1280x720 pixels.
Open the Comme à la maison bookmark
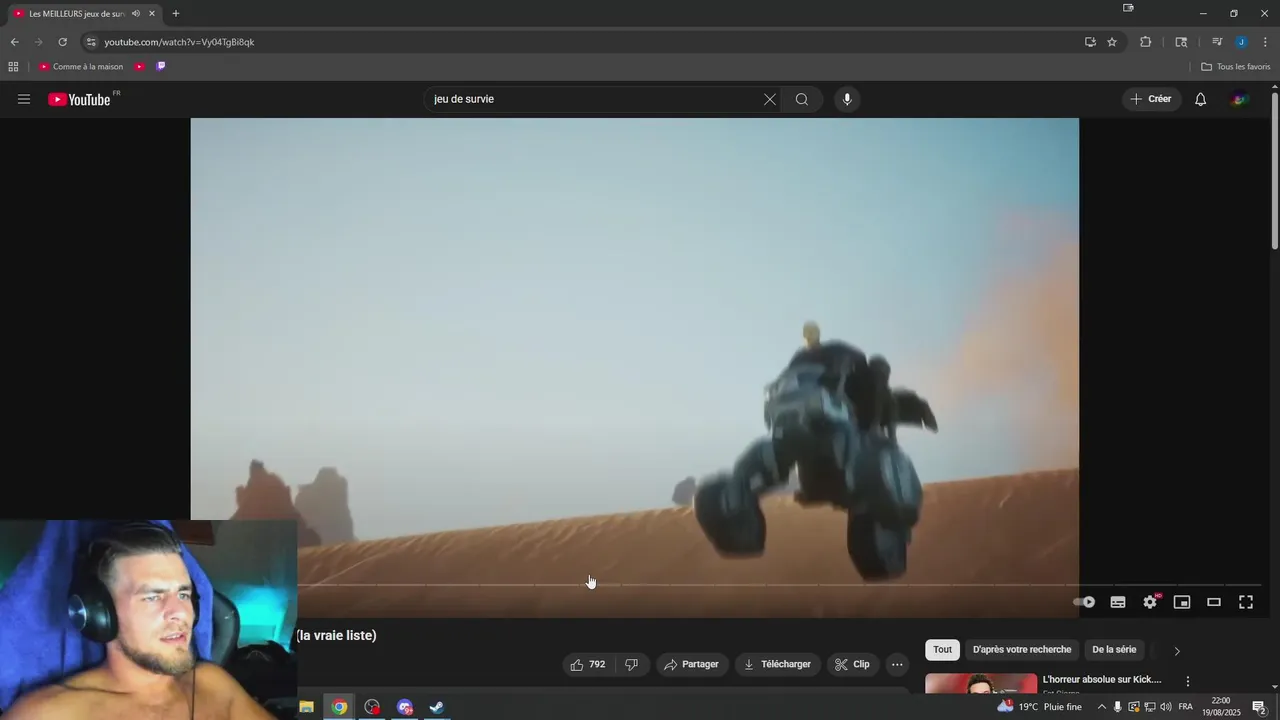tap(81, 67)
